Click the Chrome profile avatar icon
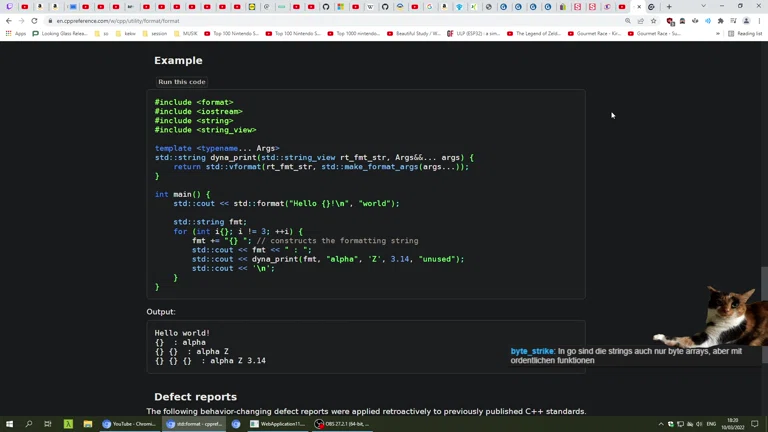This screenshot has width=768, height=432. coord(746,20)
